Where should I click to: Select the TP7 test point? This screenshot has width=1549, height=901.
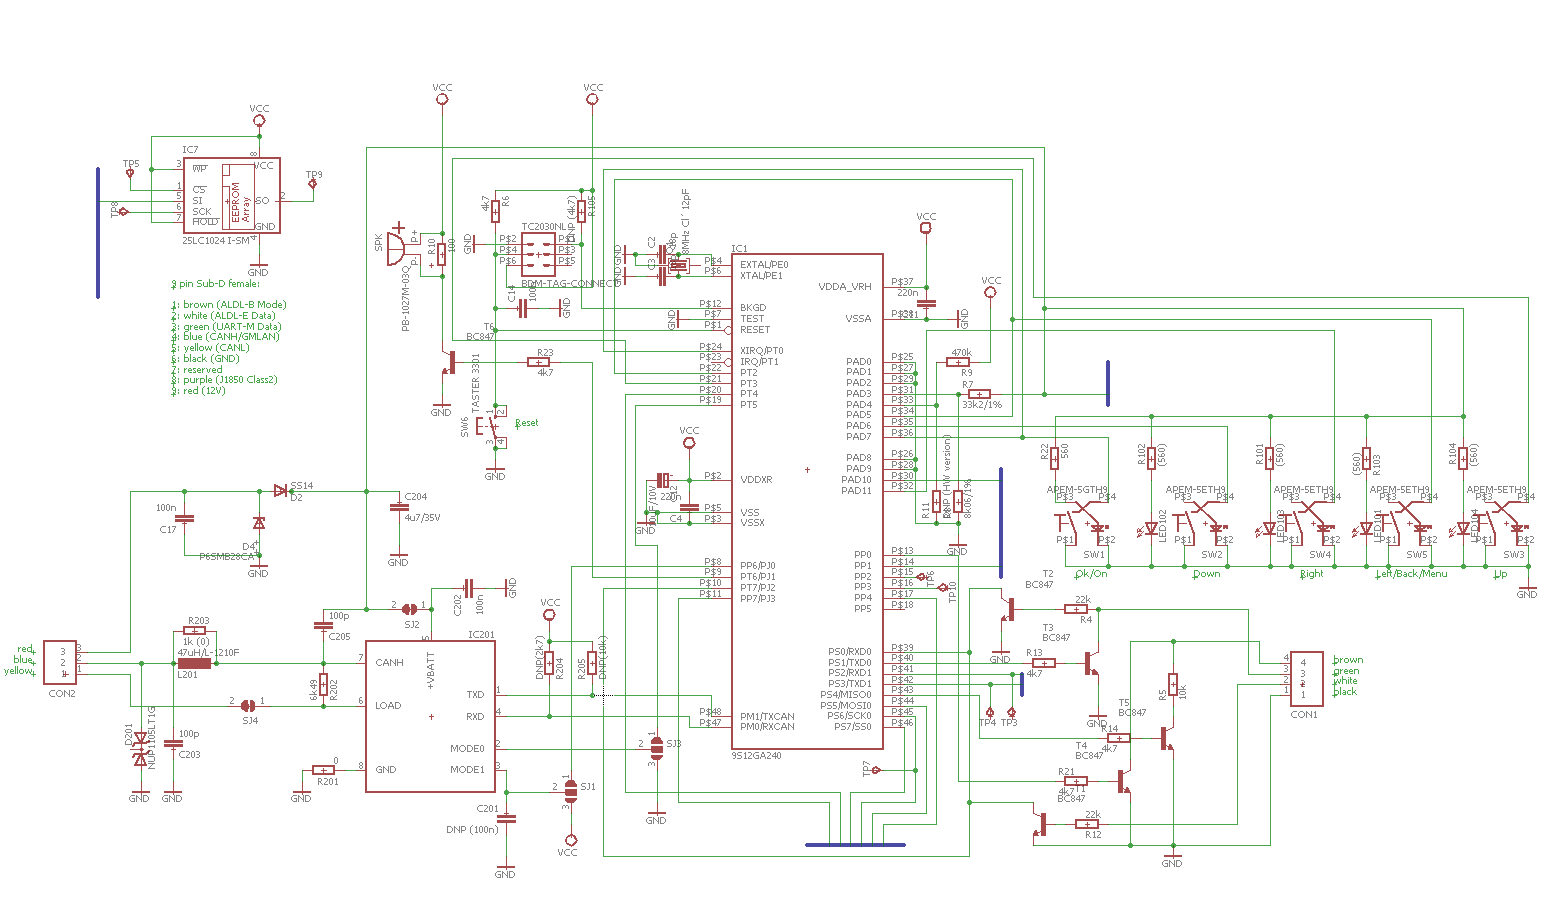[876, 770]
